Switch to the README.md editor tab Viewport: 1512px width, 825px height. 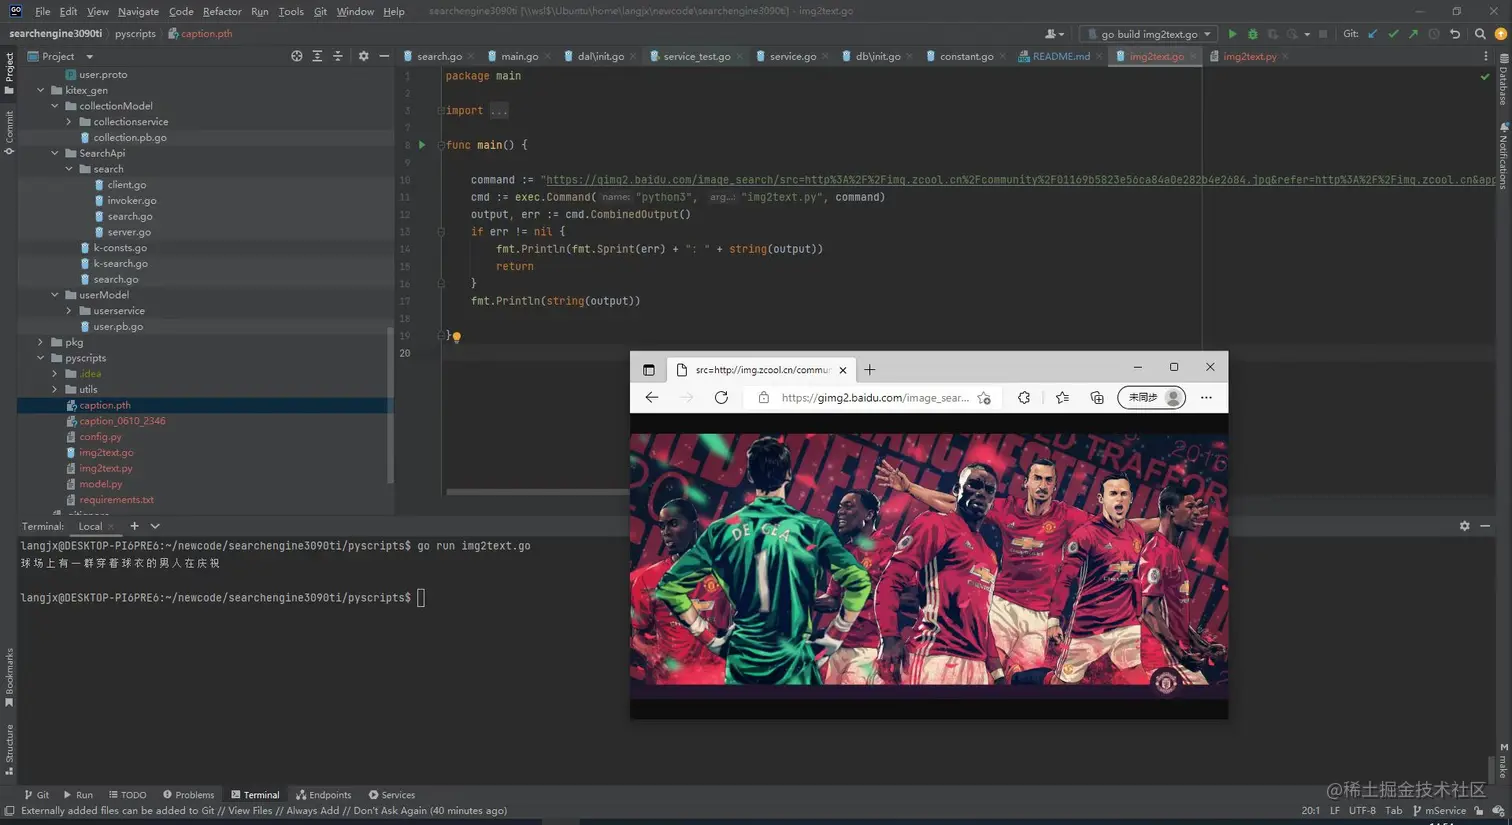(x=1060, y=56)
